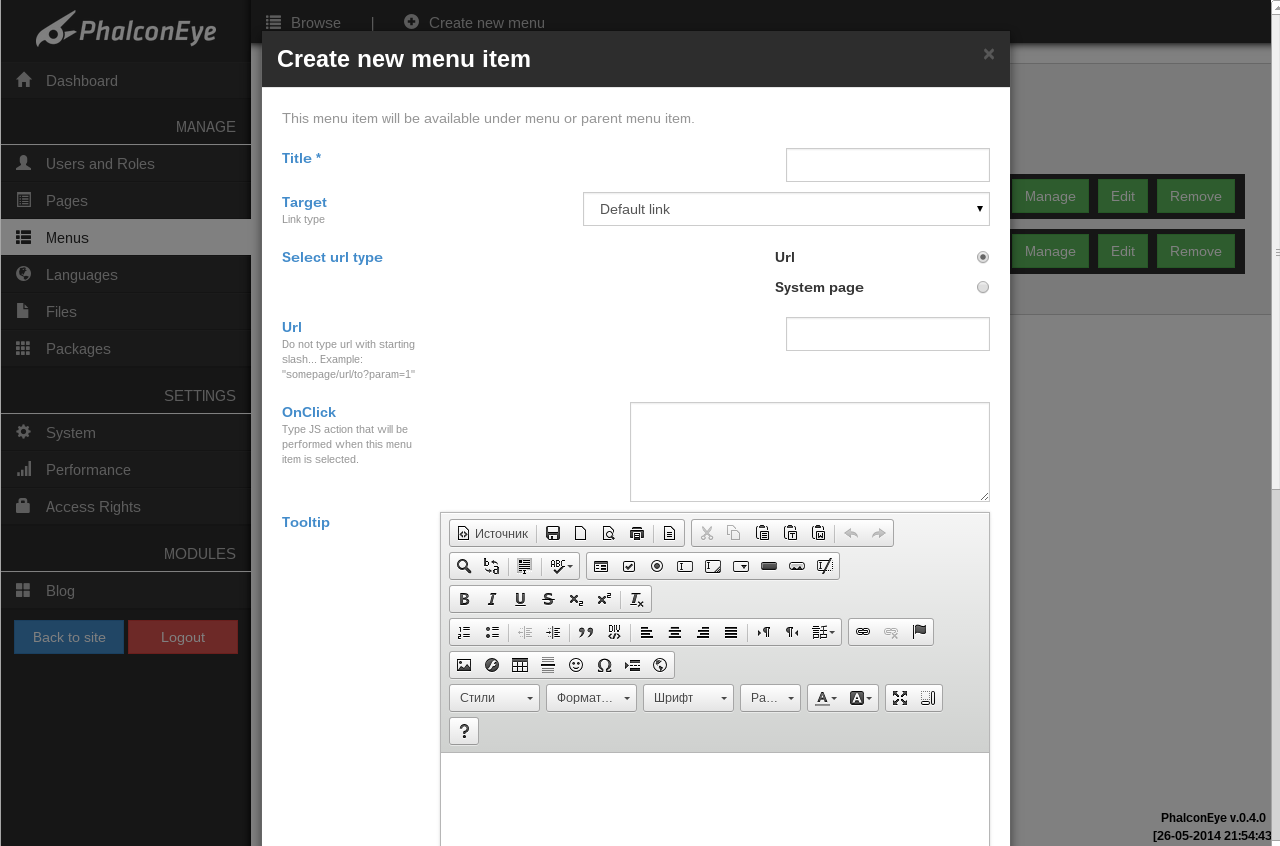The image size is (1280, 846).
Task: Open the Target link type dropdown
Action: (786, 209)
